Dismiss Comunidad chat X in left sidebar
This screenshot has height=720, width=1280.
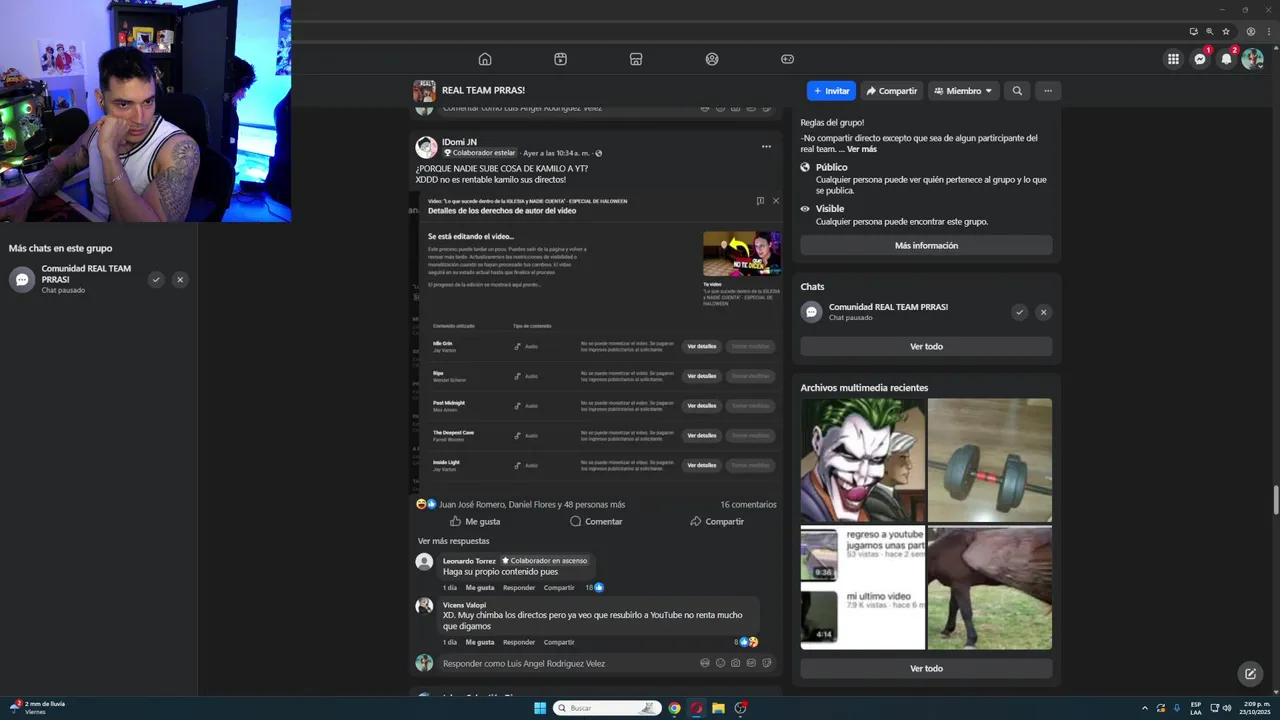(x=180, y=280)
